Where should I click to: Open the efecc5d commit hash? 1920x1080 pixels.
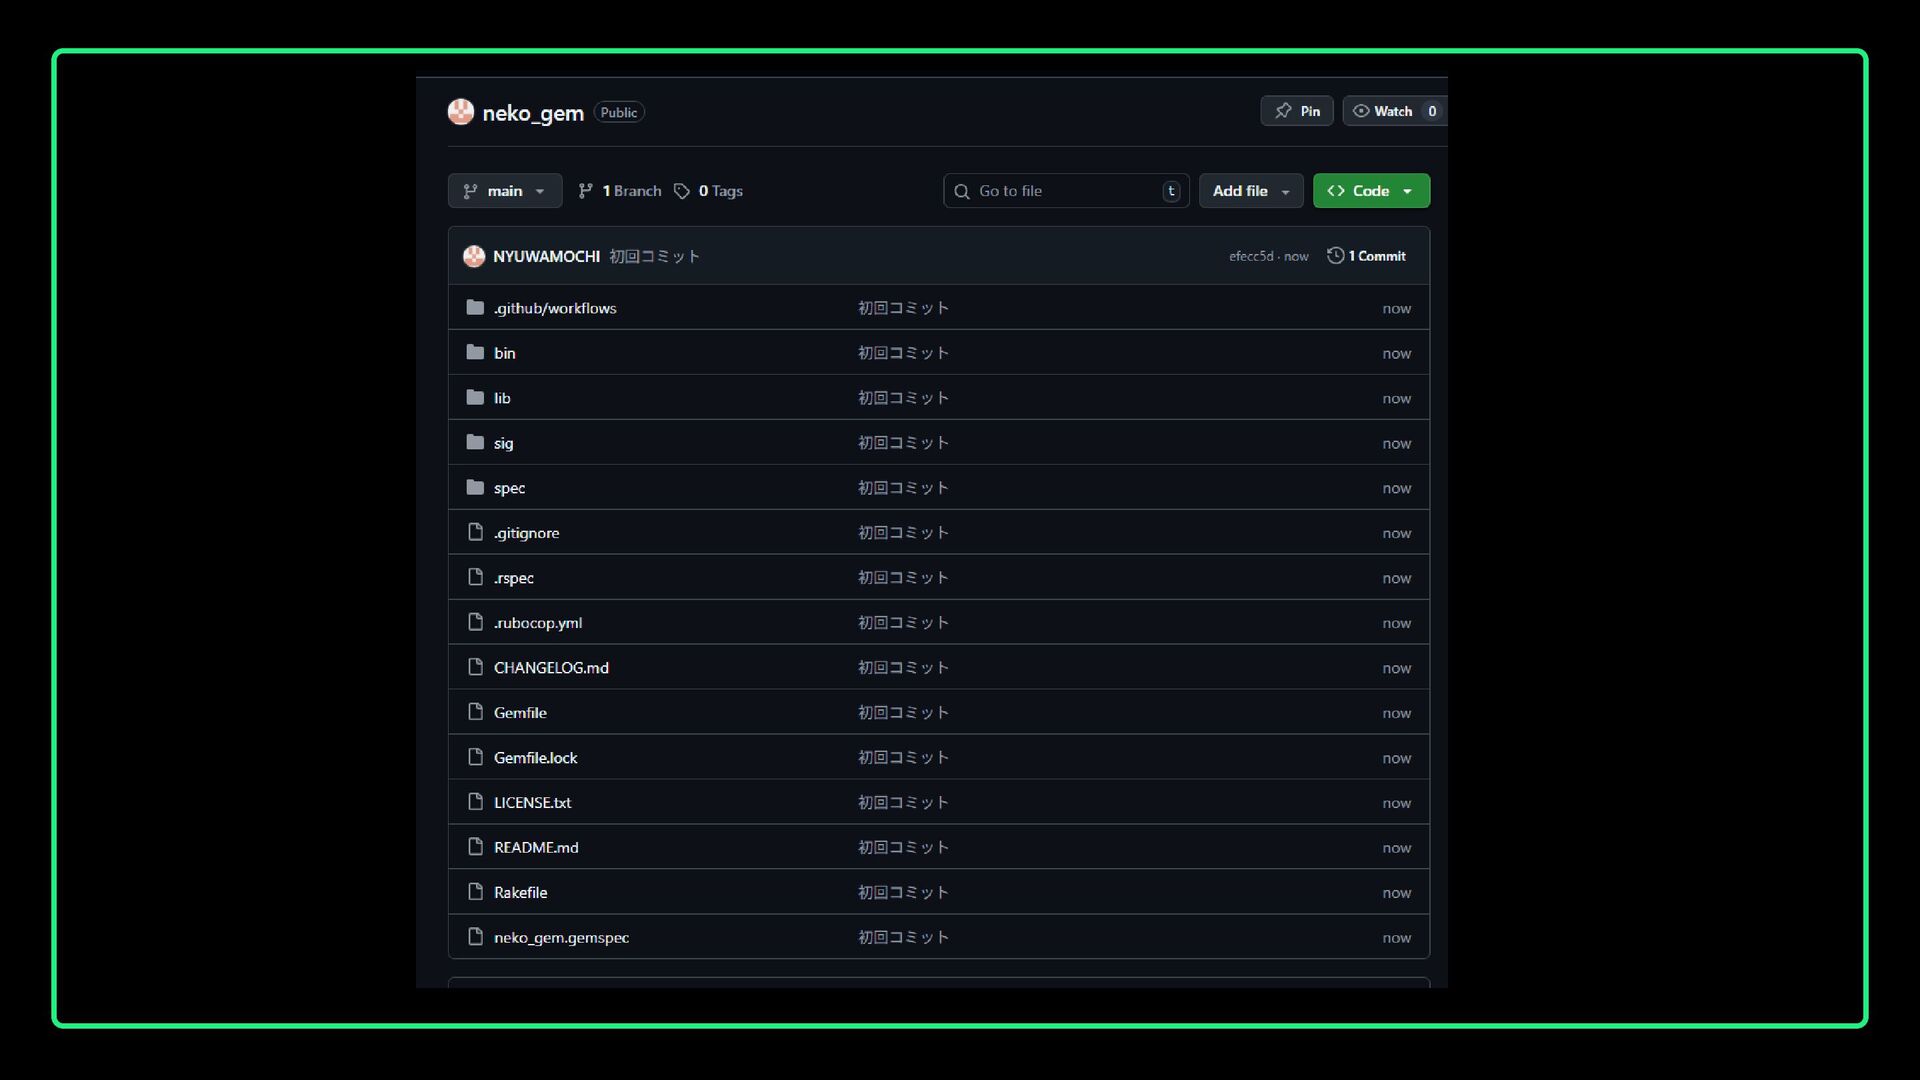tap(1250, 257)
